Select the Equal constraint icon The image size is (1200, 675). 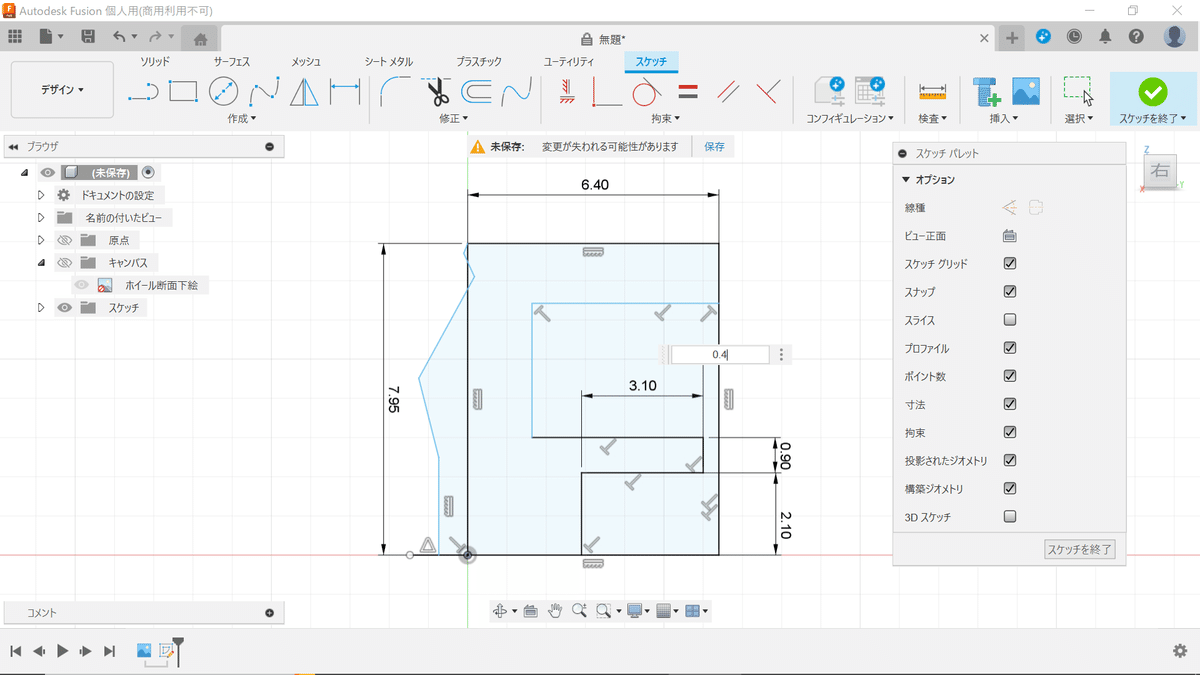pos(687,92)
